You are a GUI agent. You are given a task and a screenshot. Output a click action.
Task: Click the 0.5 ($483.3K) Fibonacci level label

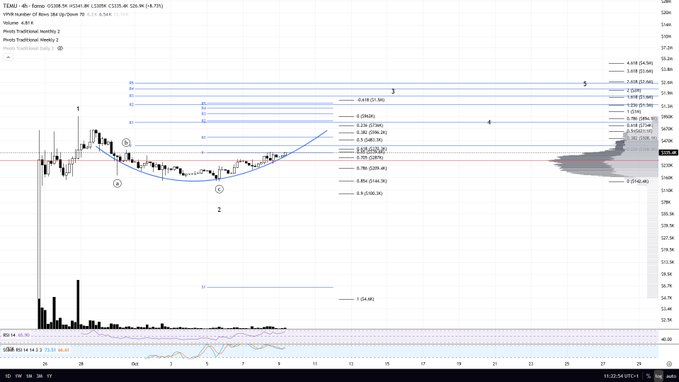pyautogui.click(x=369, y=140)
